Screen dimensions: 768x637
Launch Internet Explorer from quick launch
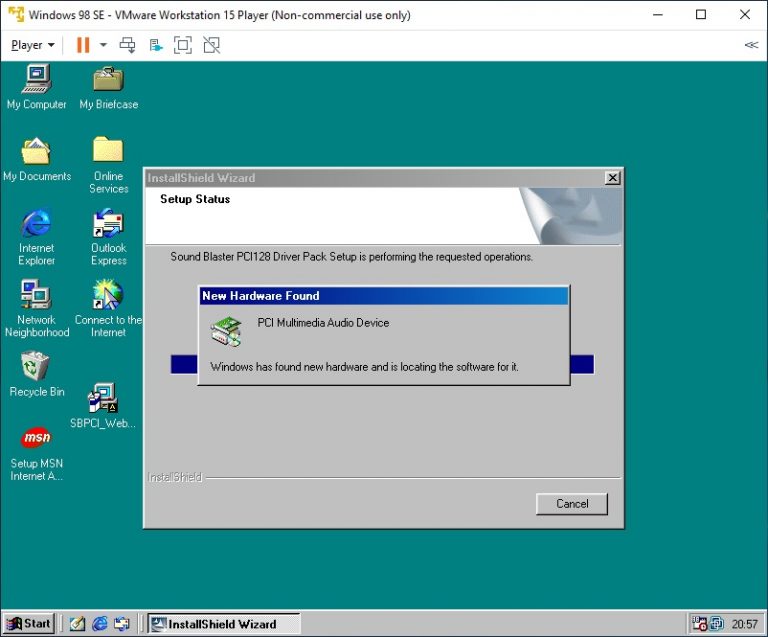click(100, 624)
